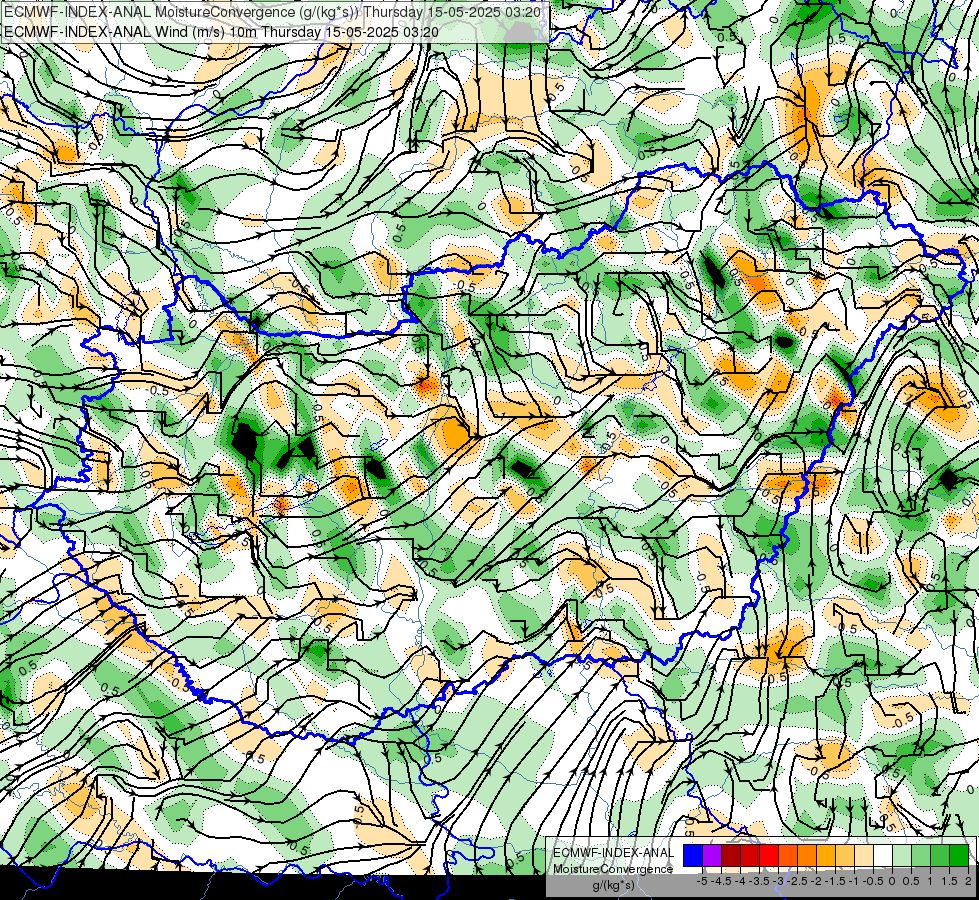Pick the red-orange swatch between -3 and -2.5
The height and width of the screenshot is (900, 979).
coord(788,855)
